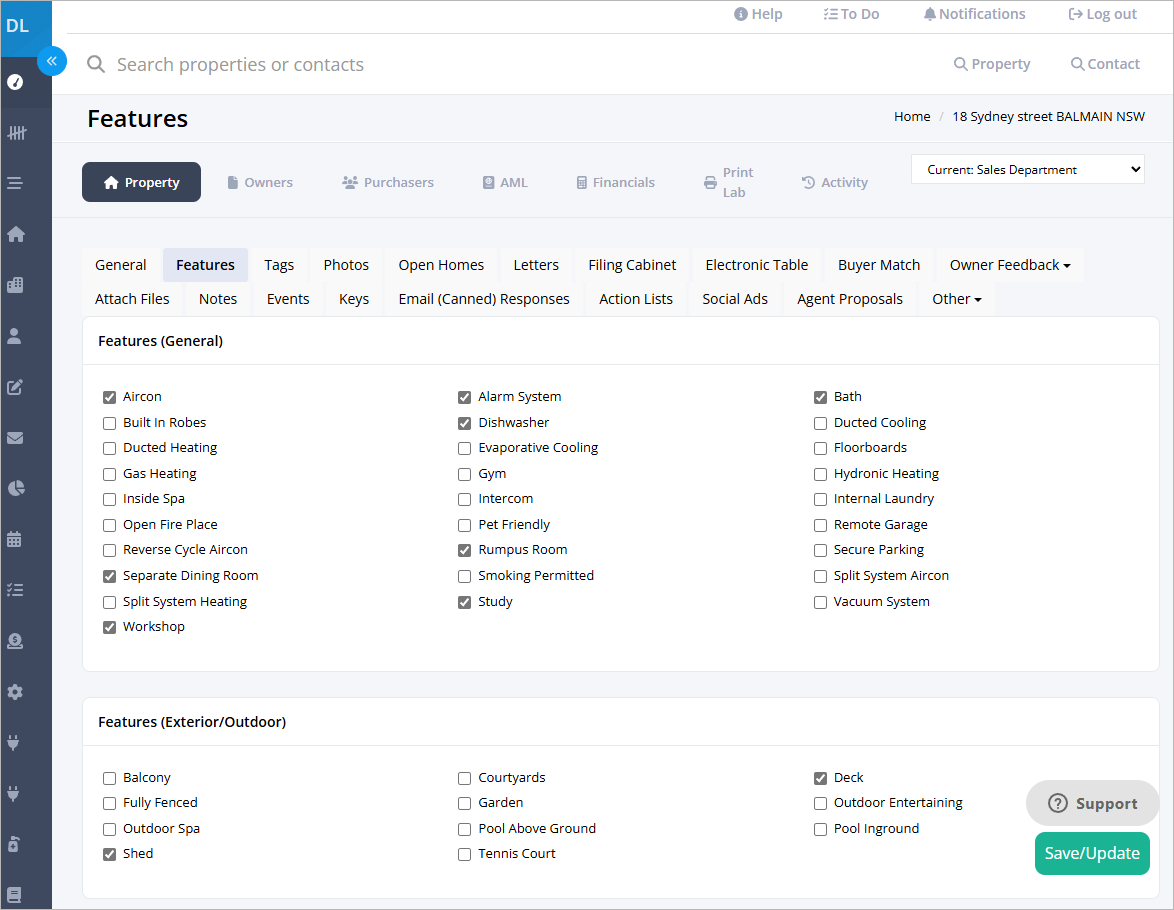Open the Financials section

pos(615,181)
